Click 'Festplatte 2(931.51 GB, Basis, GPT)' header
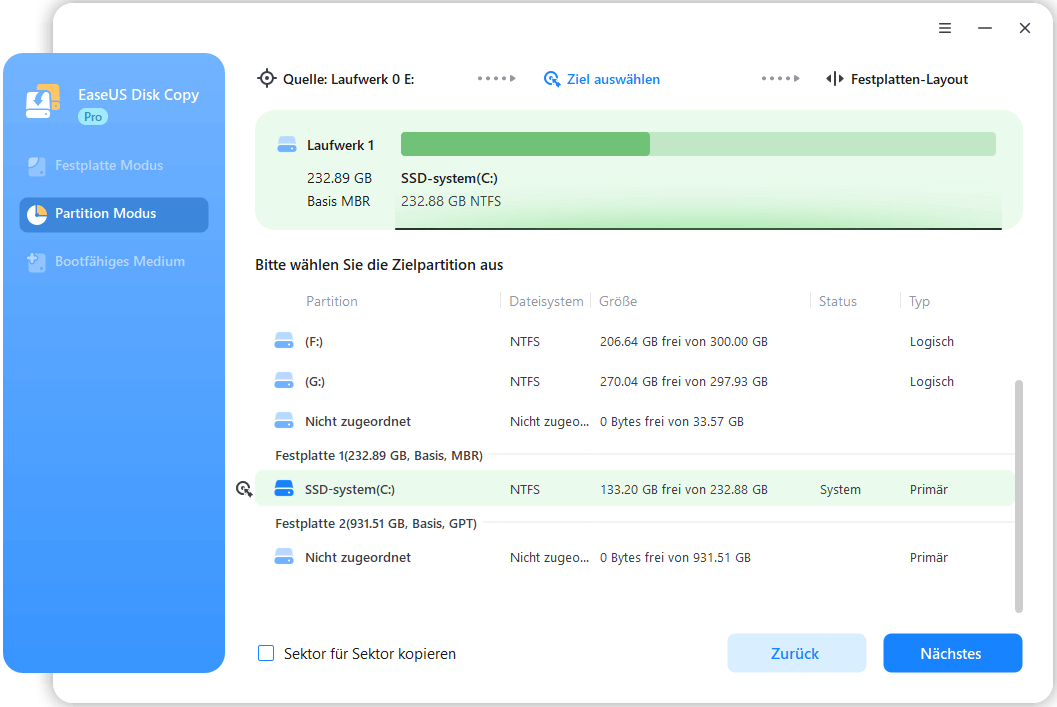Viewport: 1057px width, 707px height. pyautogui.click(x=376, y=524)
